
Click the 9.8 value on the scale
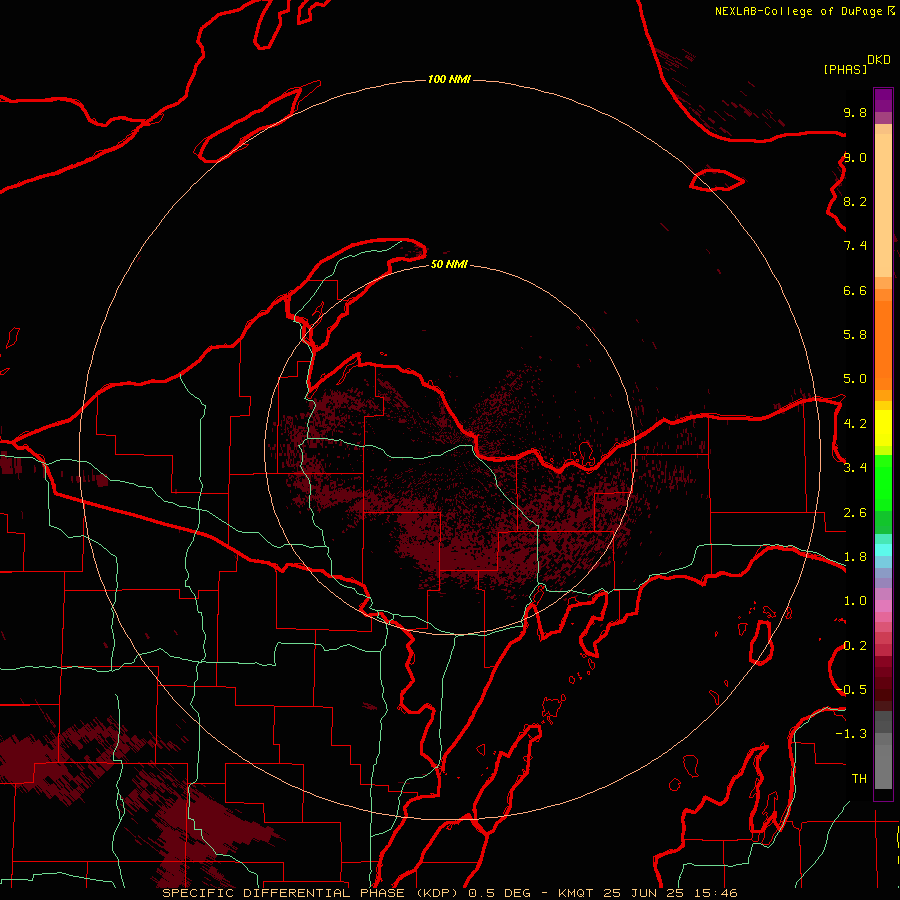(x=855, y=112)
